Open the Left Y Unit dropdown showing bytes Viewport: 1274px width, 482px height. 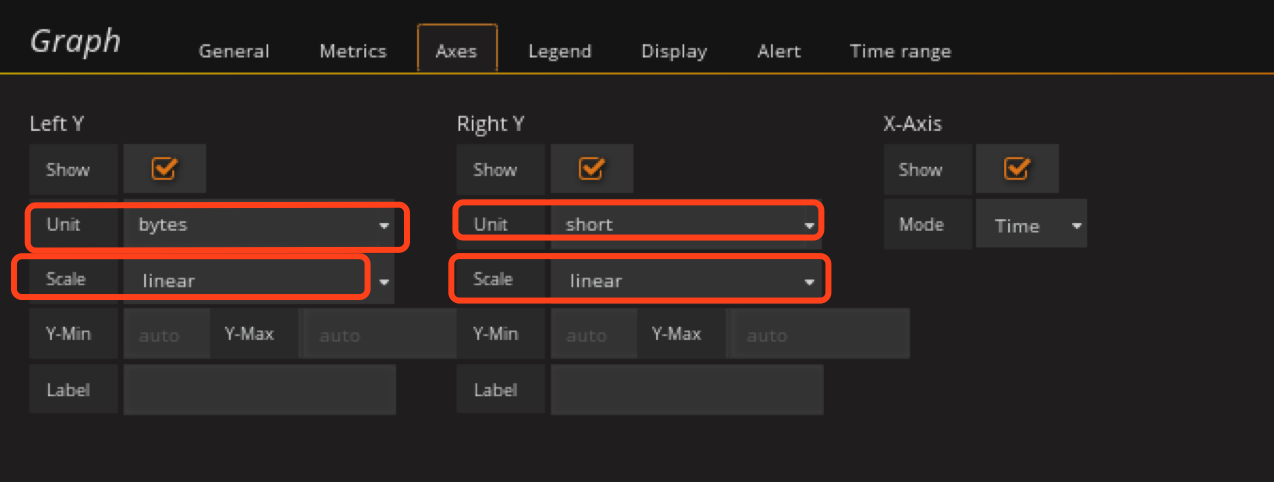263,225
